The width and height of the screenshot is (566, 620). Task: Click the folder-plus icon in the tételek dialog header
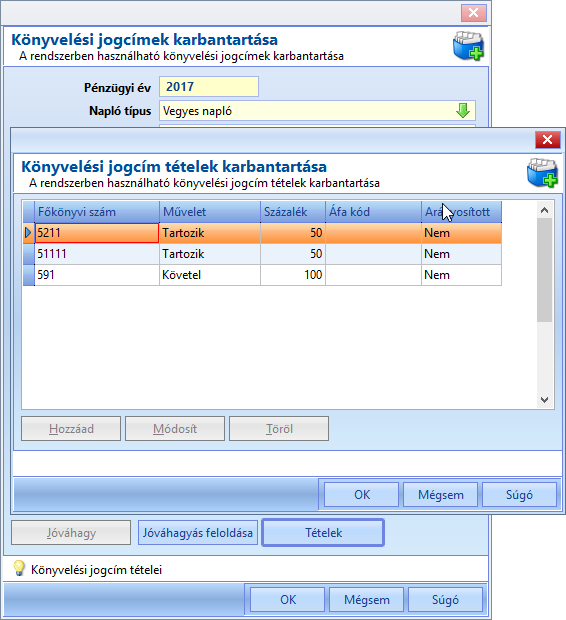click(542, 172)
